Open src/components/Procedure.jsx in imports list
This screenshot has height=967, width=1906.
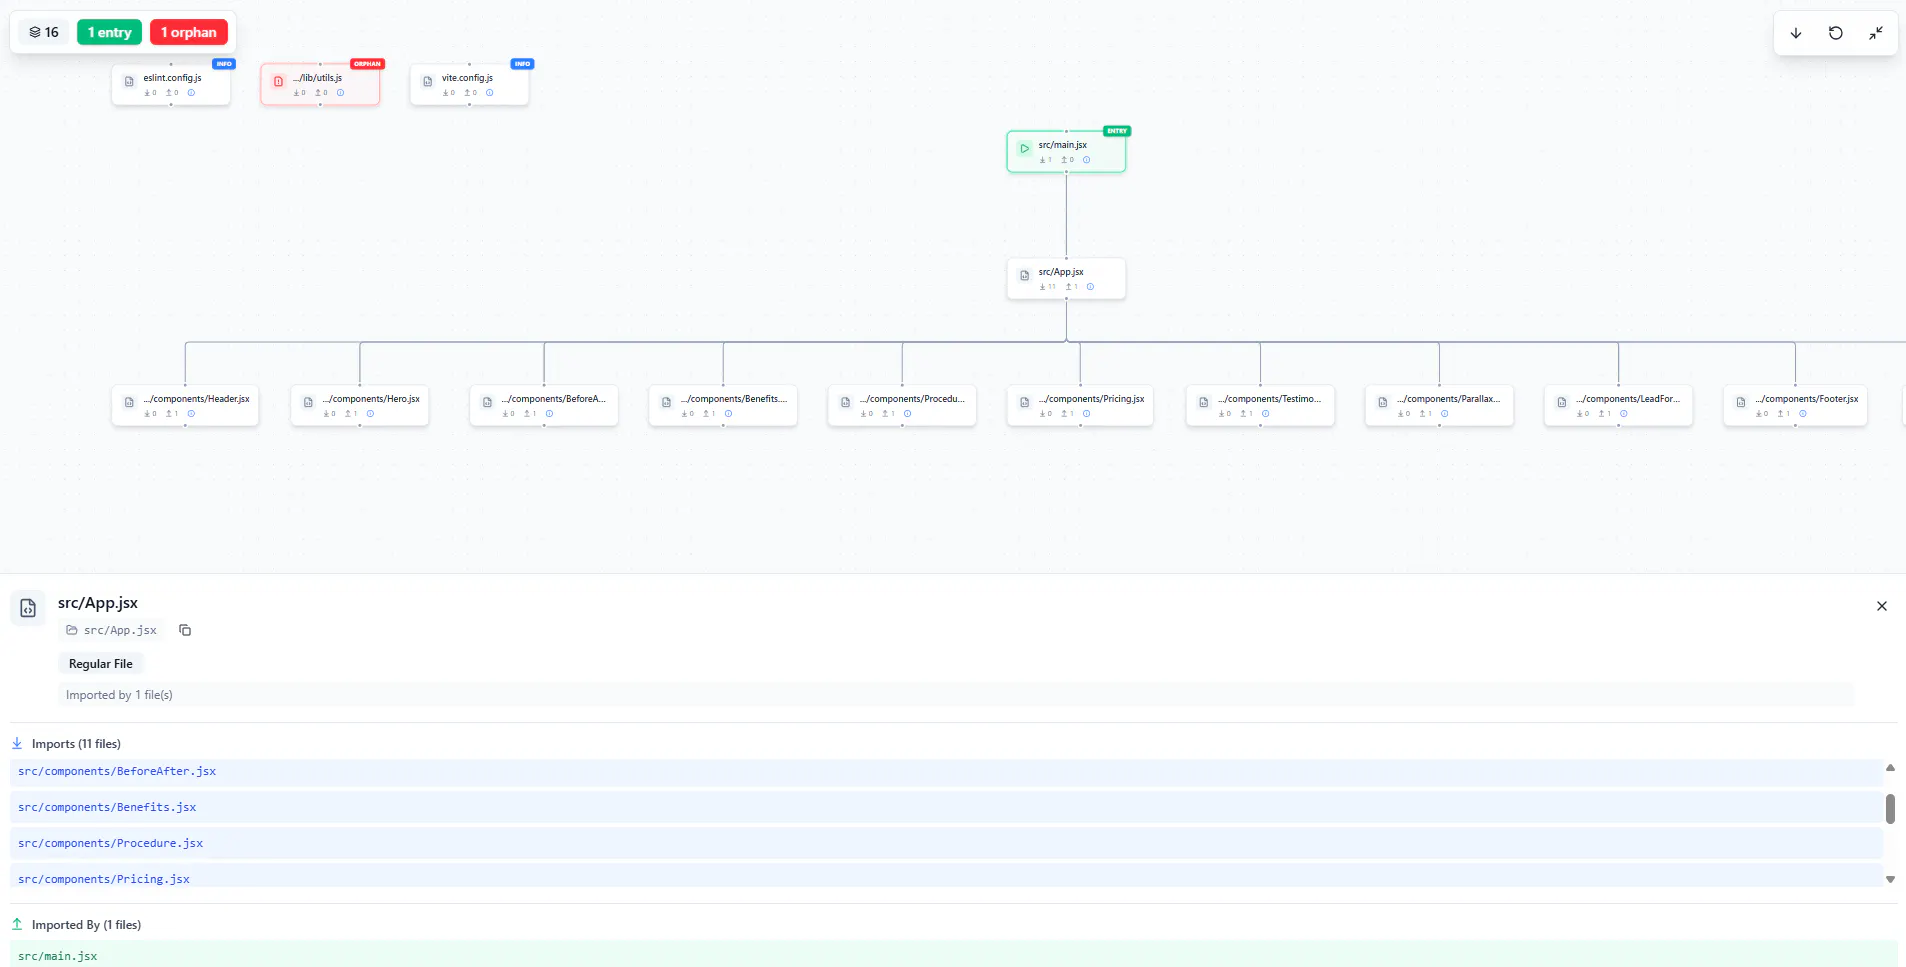click(x=946, y=844)
